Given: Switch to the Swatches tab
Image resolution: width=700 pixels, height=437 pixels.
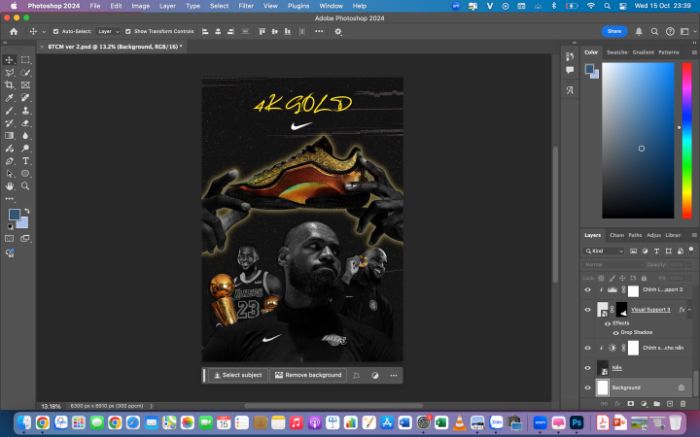Looking at the screenshot, I should [x=617, y=52].
